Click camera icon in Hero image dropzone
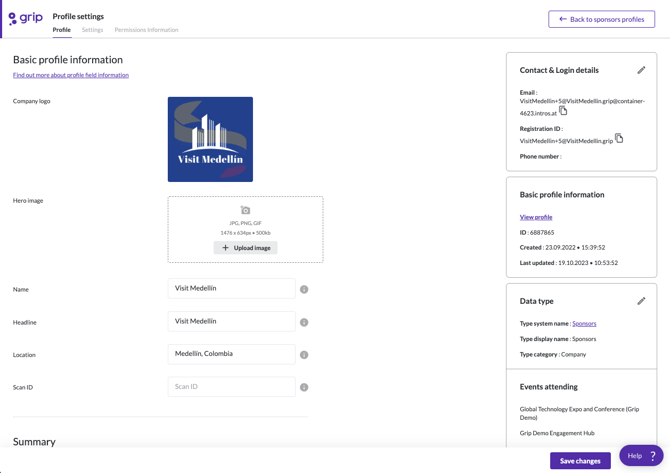 pyautogui.click(x=245, y=211)
